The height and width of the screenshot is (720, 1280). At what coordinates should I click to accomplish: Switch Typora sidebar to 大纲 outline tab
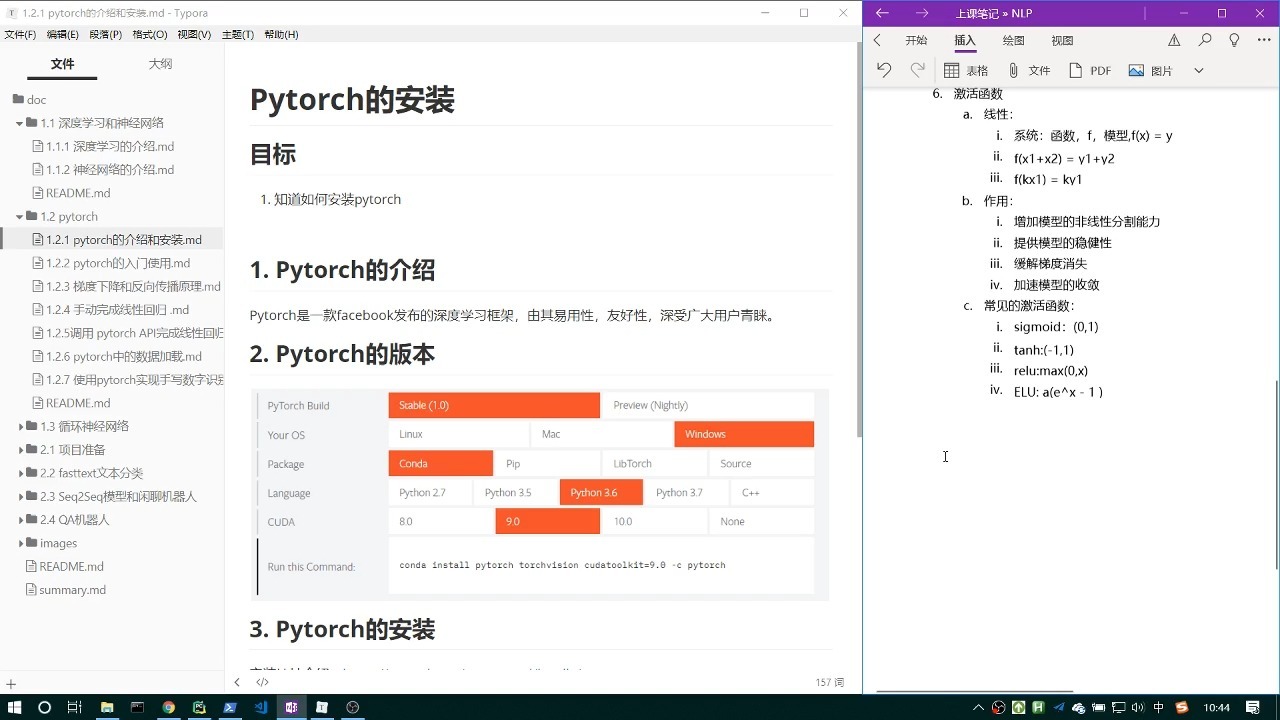coord(160,64)
